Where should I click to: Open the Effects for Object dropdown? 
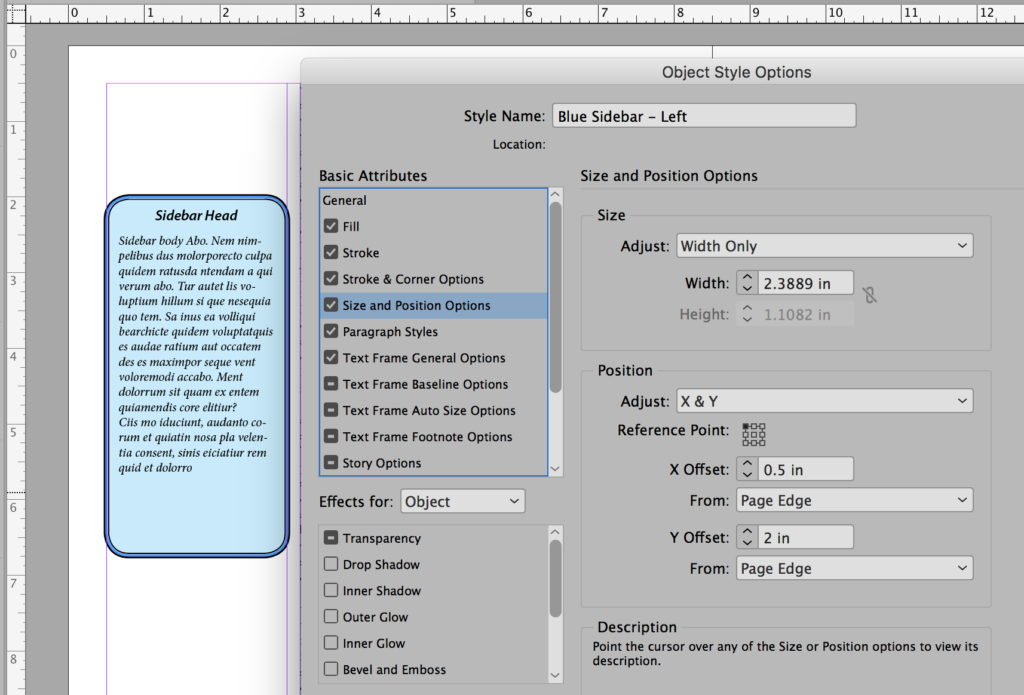tap(462, 500)
